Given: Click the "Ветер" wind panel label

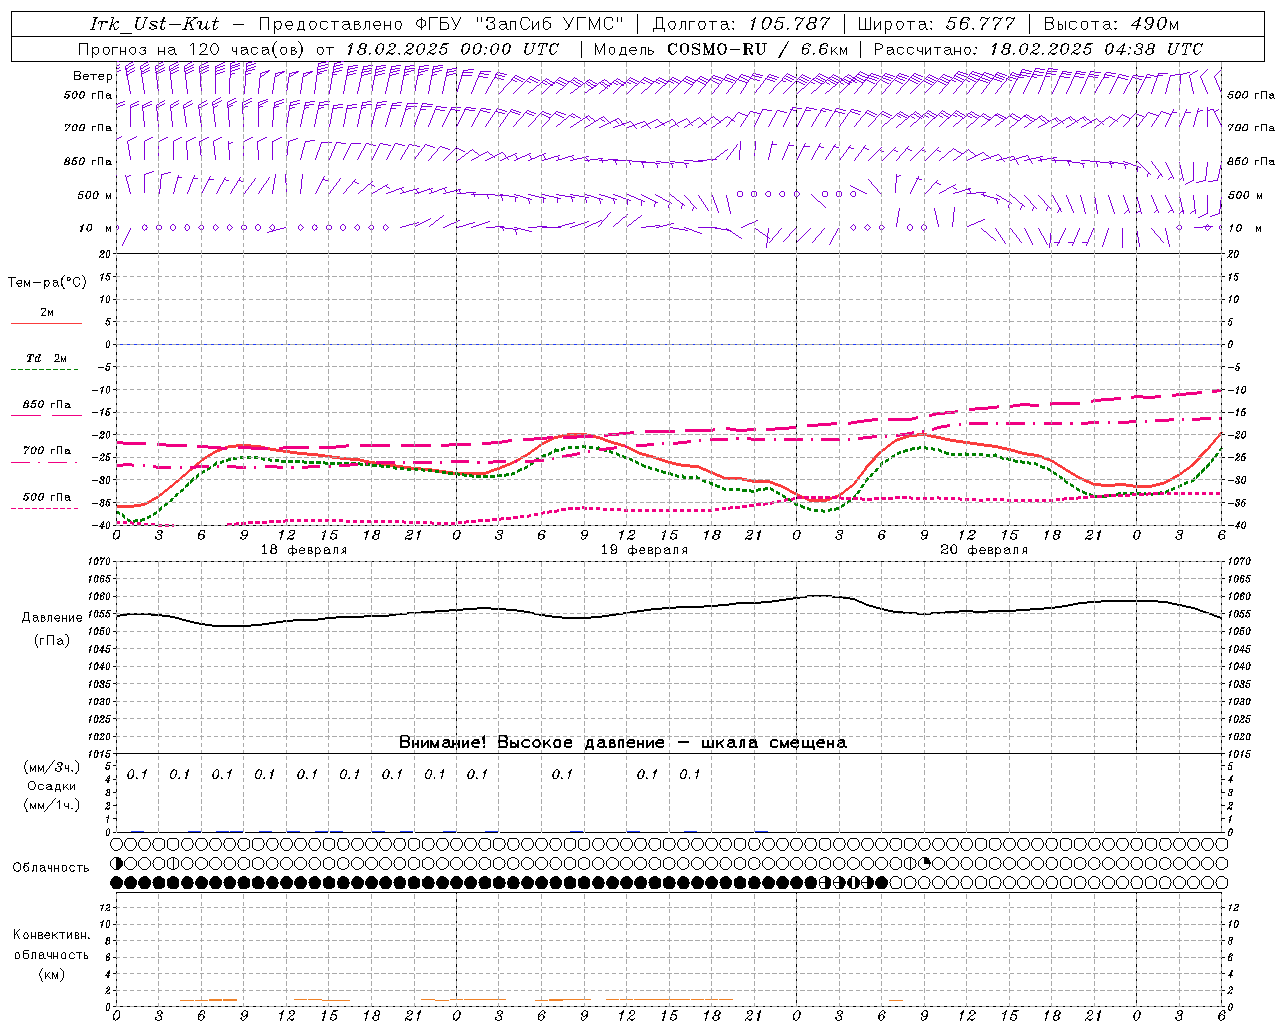Looking at the screenshot, I should point(93,76).
